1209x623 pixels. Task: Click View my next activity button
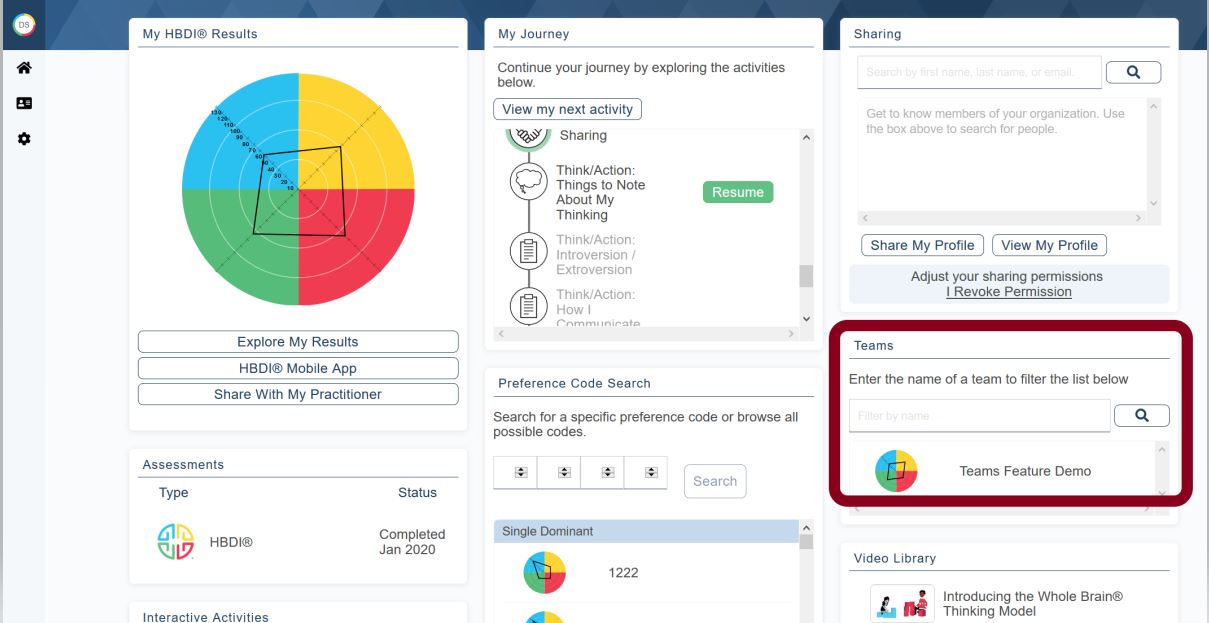pyautogui.click(x=567, y=109)
